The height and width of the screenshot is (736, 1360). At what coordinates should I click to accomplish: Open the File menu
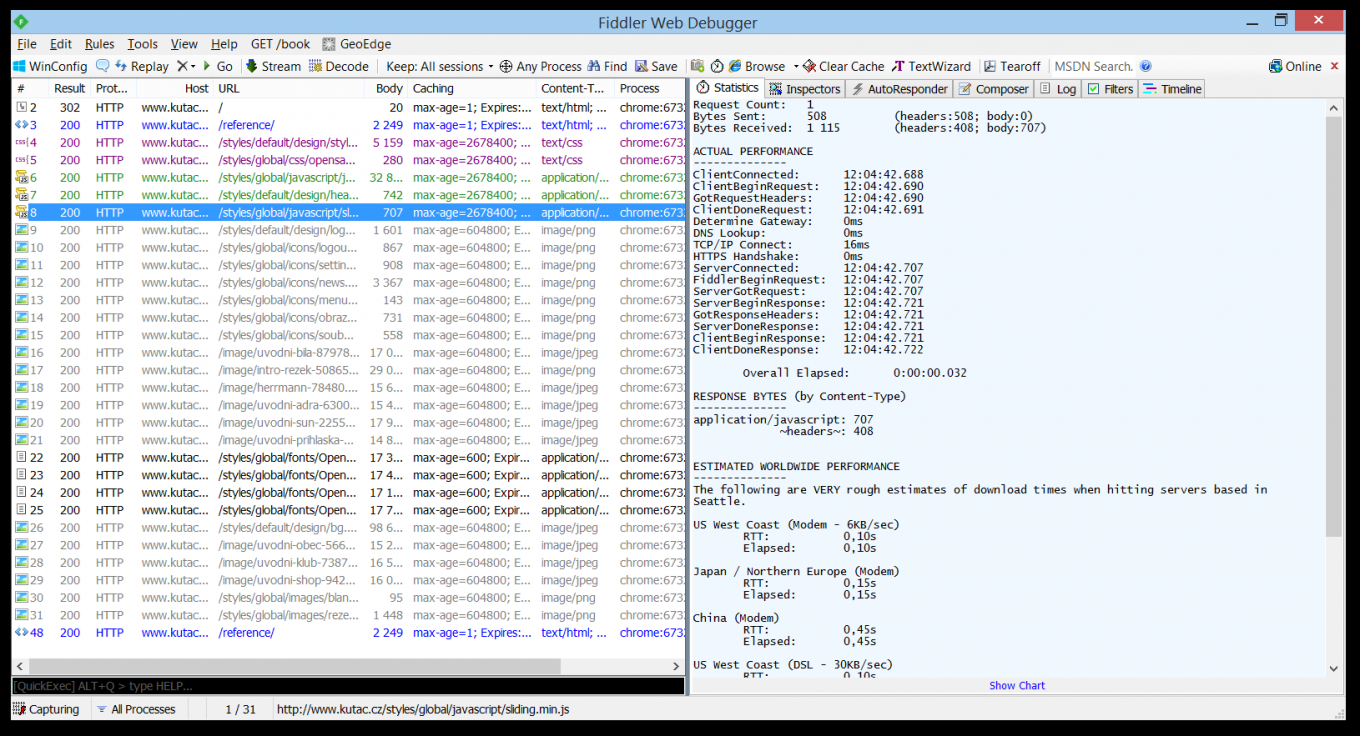tap(27, 44)
